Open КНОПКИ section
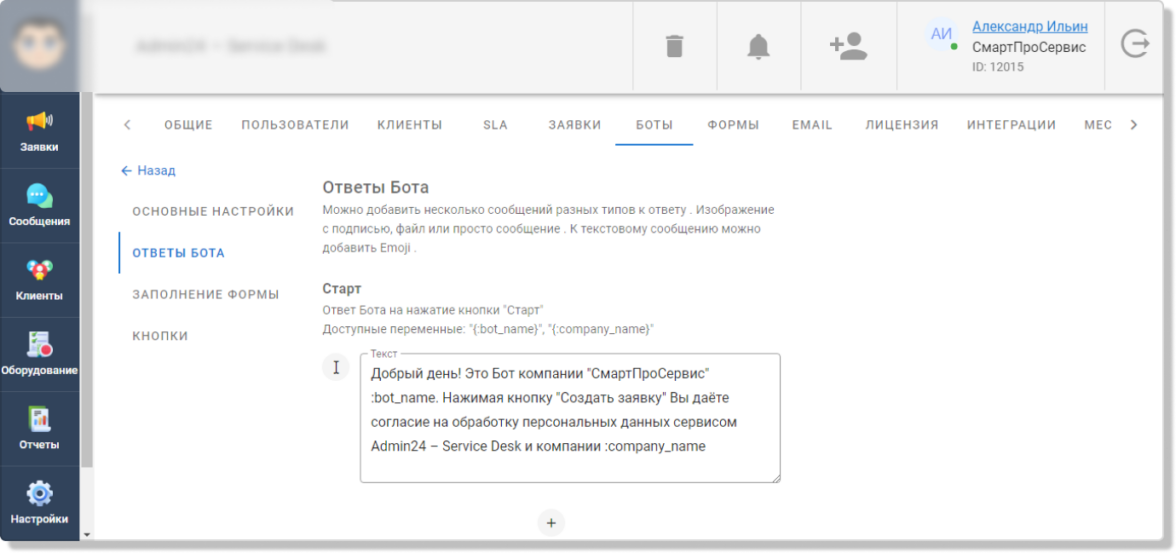The width and height of the screenshot is (1176, 553). [160, 336]
